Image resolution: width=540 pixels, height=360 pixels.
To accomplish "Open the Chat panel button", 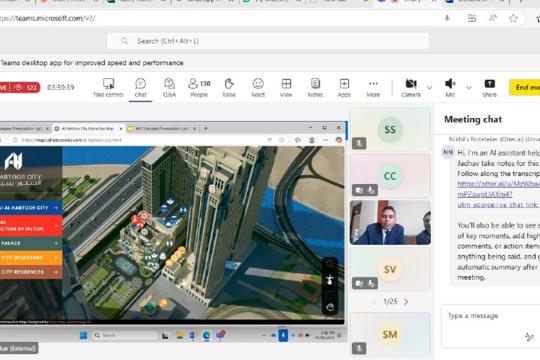I will pyautogui.click(x=141, y=88).
